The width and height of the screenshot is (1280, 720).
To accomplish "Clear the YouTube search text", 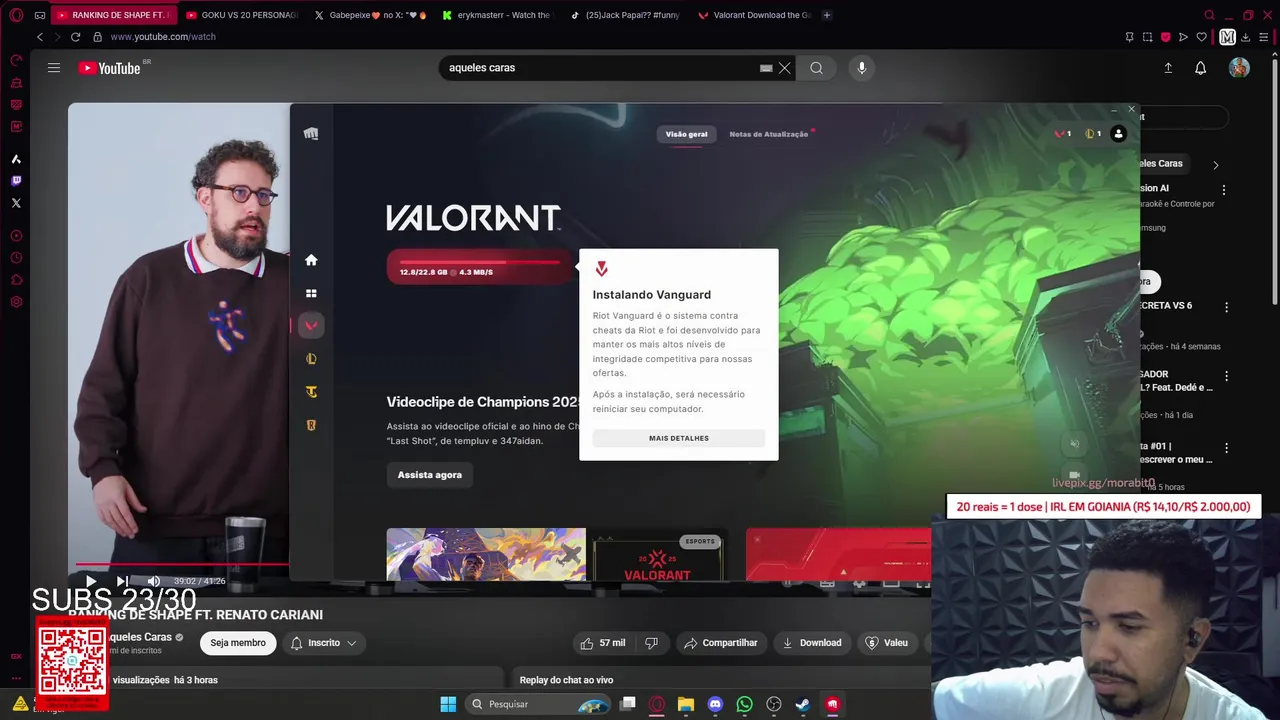I will [785, 68].
